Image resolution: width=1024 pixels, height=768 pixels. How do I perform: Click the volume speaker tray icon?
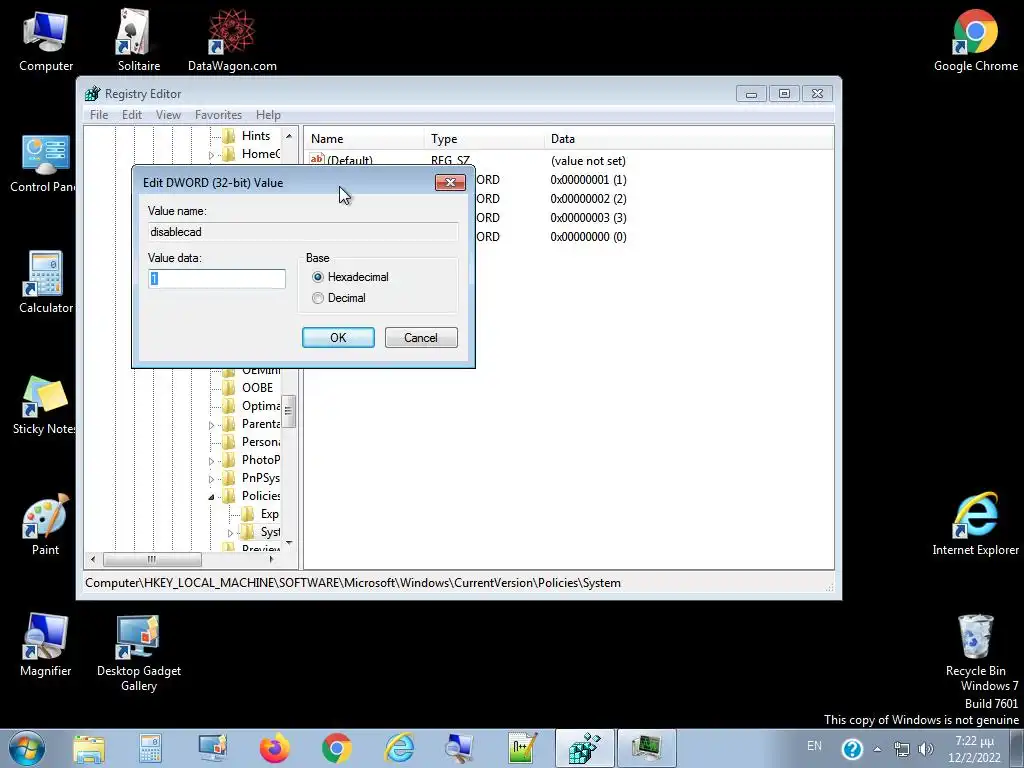point(926,748)
